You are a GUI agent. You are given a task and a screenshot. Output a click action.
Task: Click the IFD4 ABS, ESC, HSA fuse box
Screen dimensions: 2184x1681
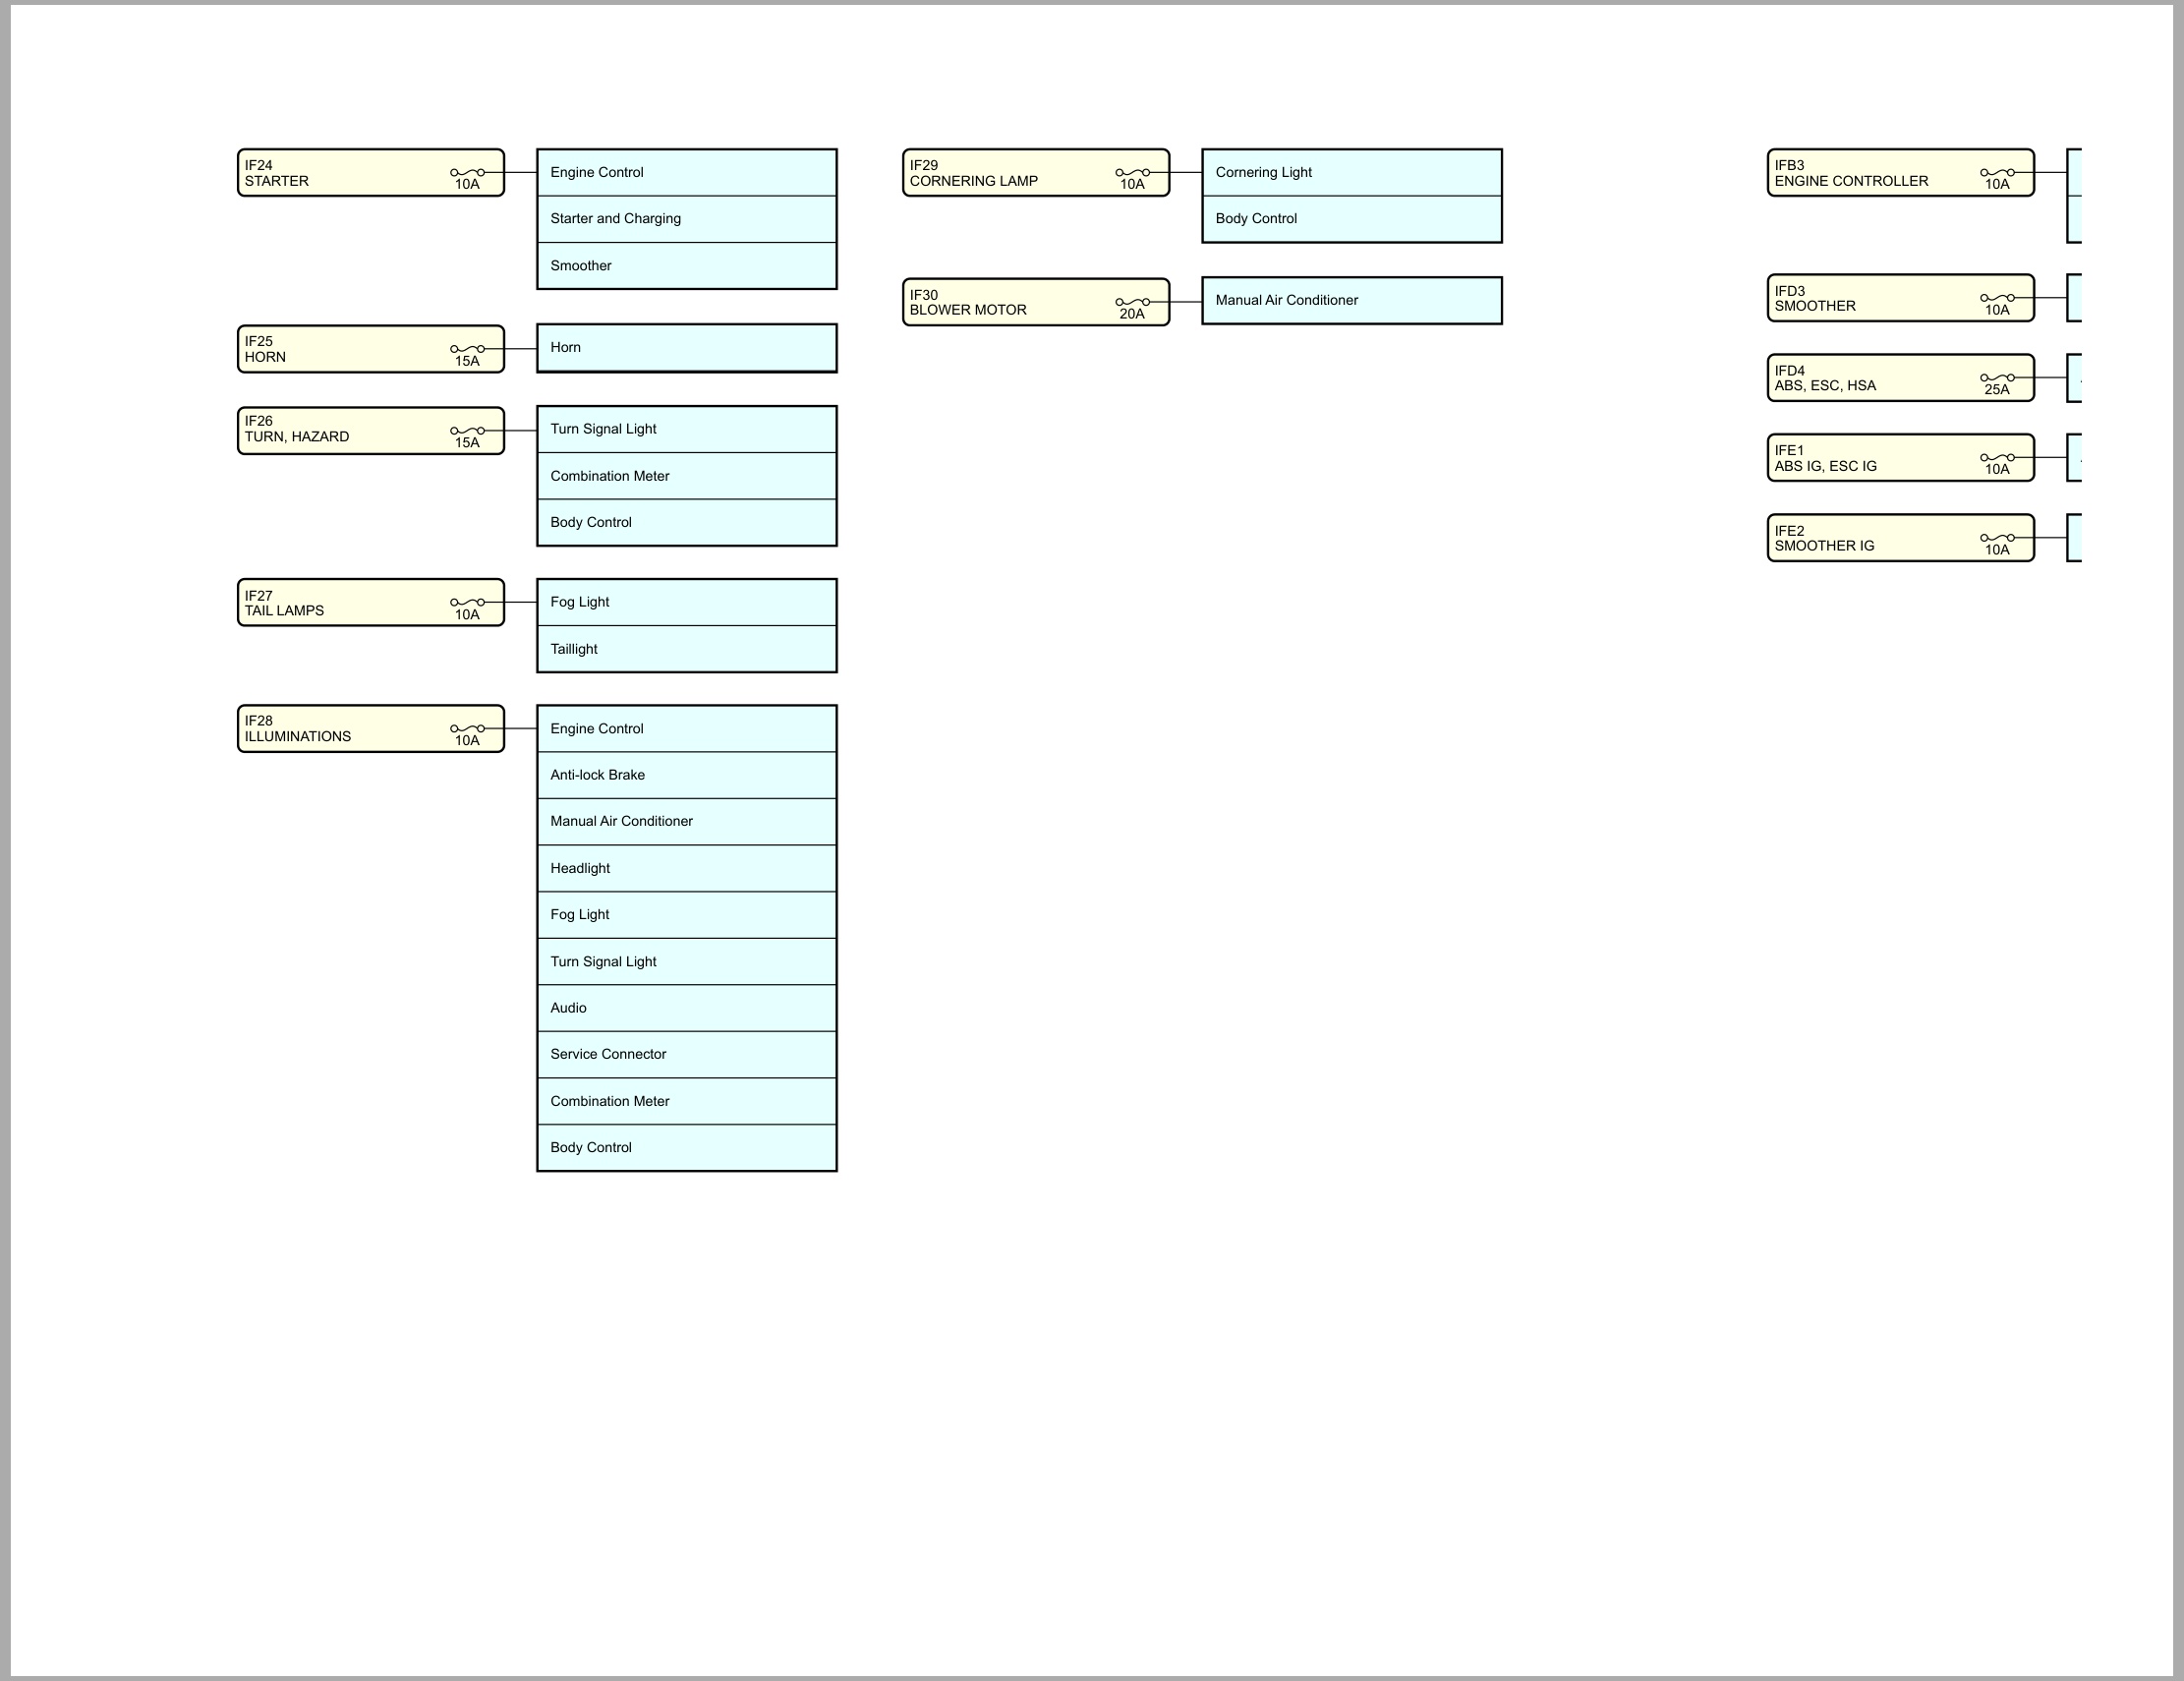[x=1901, y=378]
